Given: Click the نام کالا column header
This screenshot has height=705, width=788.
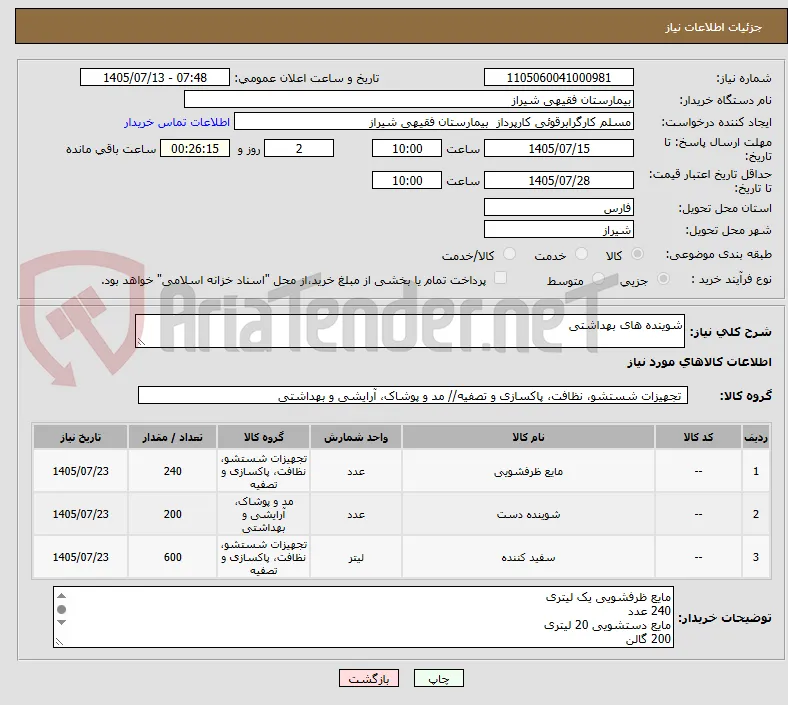Looking at the screenshot, I should [x=528, y=437].
